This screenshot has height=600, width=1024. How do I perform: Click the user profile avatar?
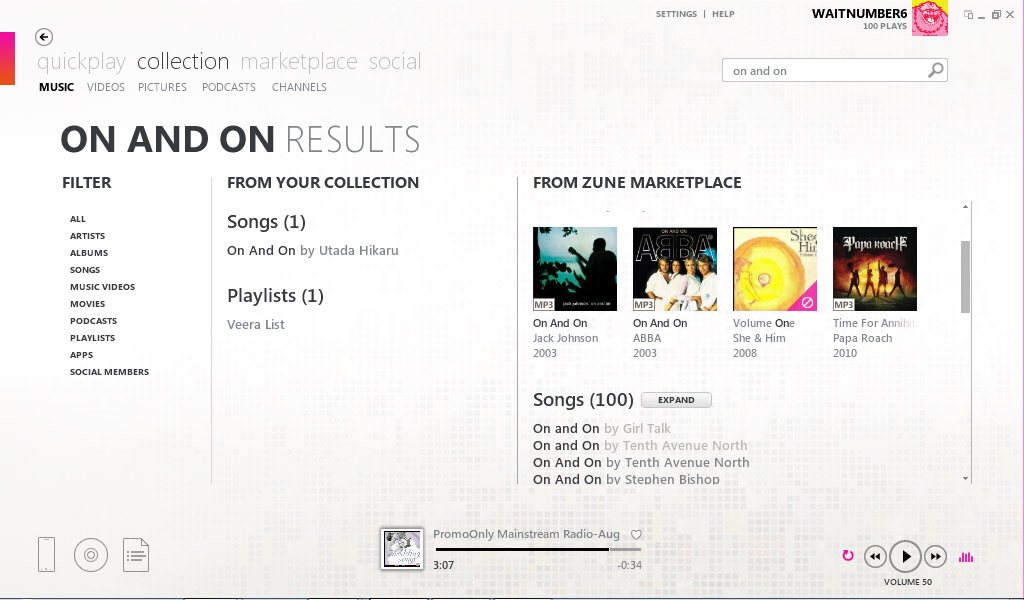tap(929, 18)
